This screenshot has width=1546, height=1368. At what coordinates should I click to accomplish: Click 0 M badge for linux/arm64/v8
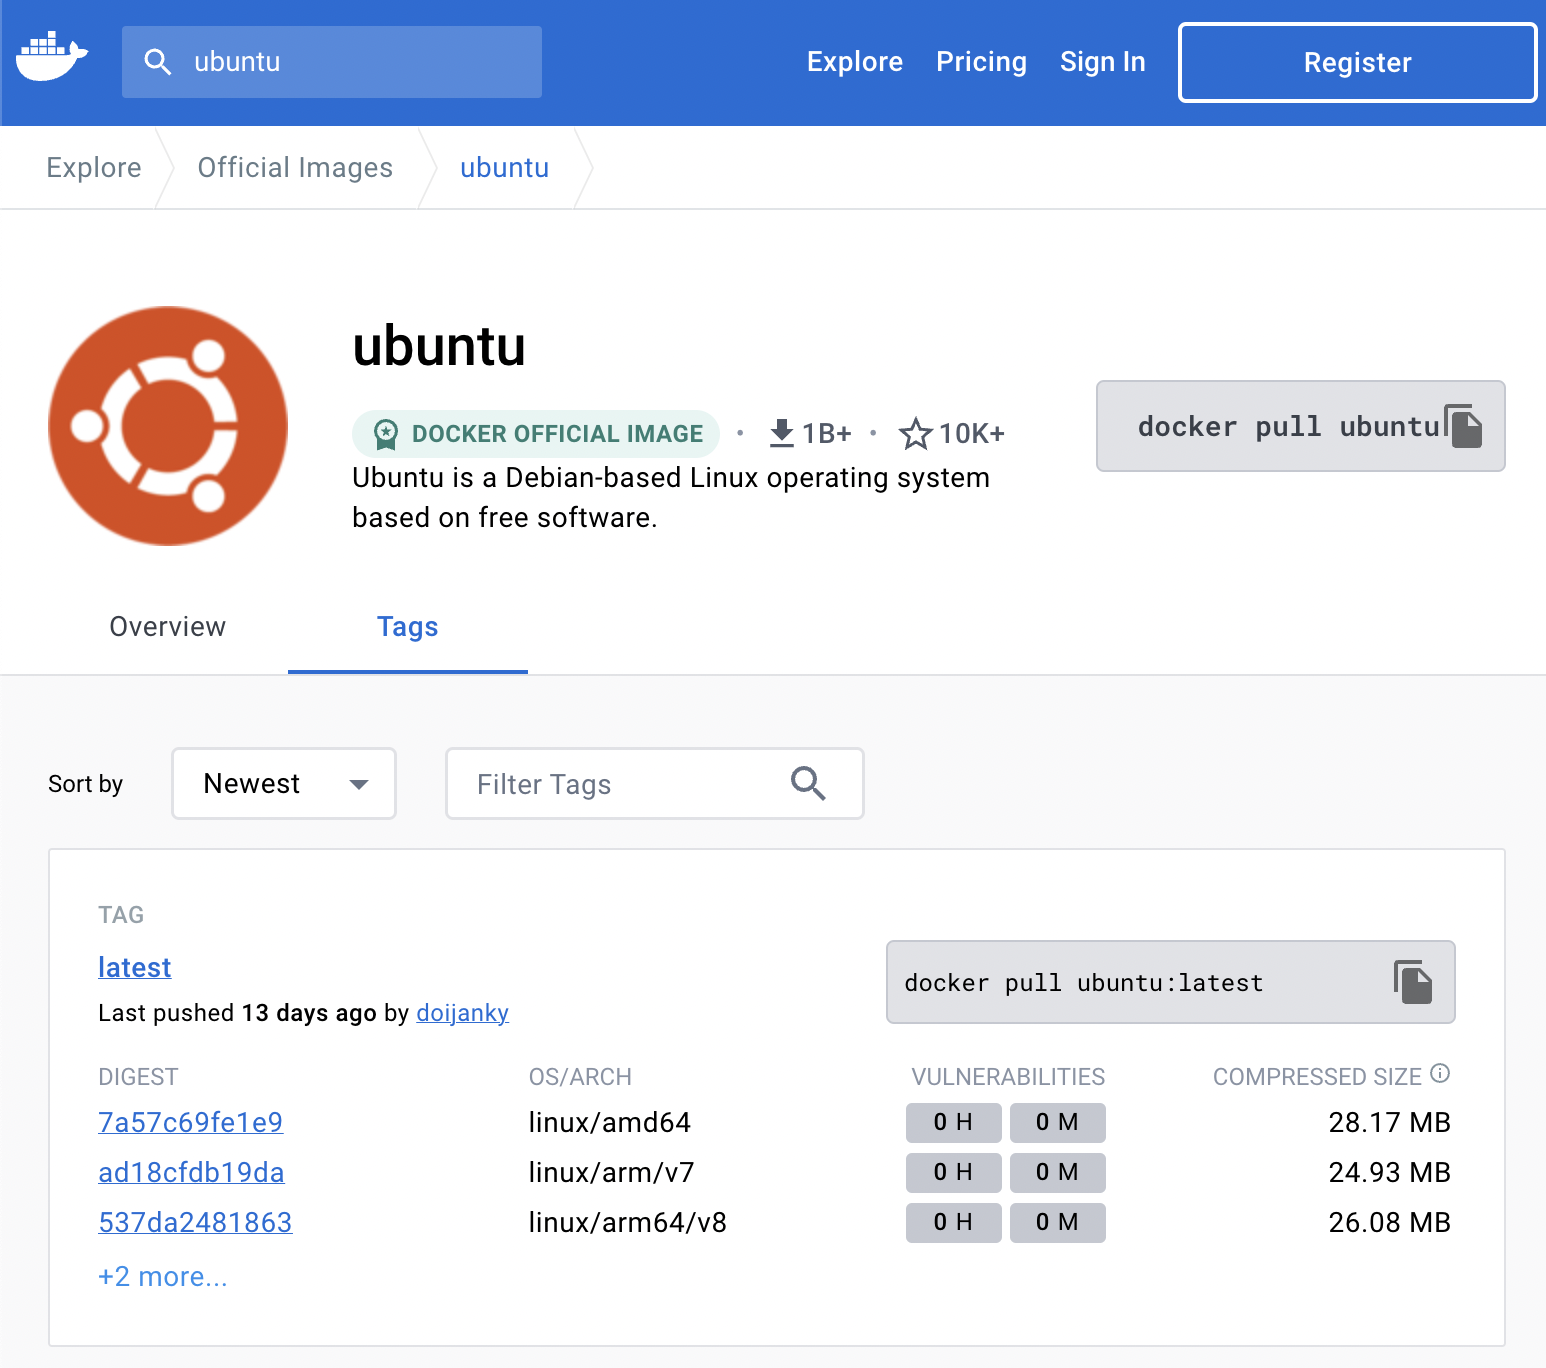(x=1057, y=1222)
